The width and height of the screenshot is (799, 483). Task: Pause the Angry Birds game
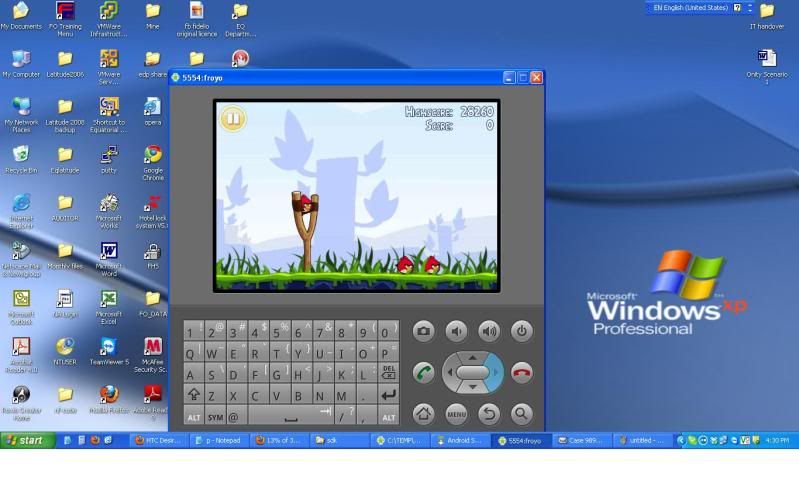tap(232, 119)
